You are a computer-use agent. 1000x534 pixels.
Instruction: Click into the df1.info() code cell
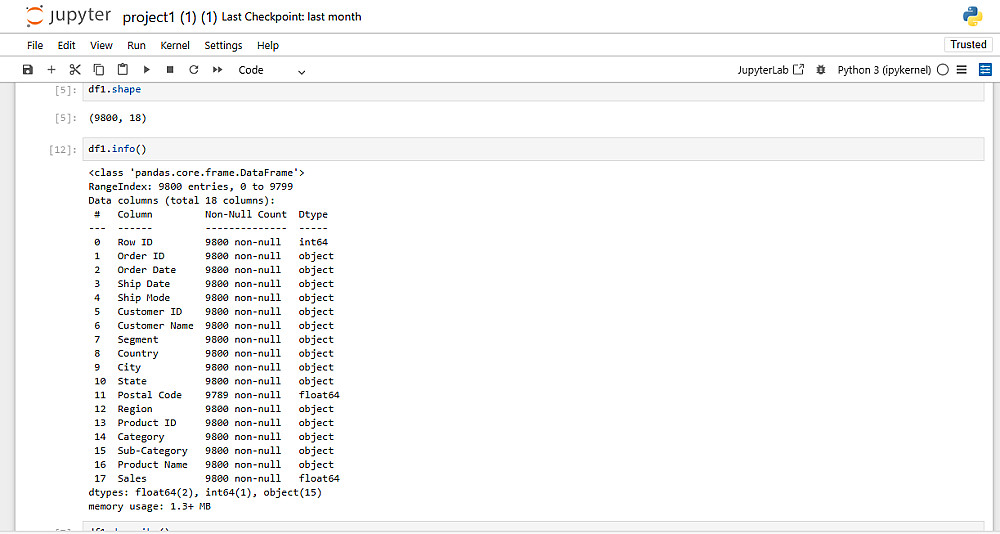[533, 149]
